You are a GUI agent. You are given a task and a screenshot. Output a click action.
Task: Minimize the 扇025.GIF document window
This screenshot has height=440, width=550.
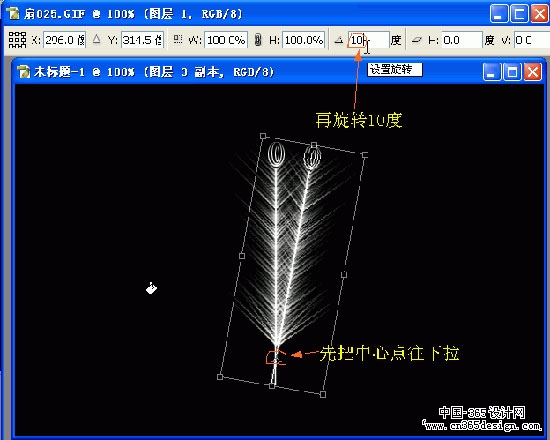tap(498, 14)
